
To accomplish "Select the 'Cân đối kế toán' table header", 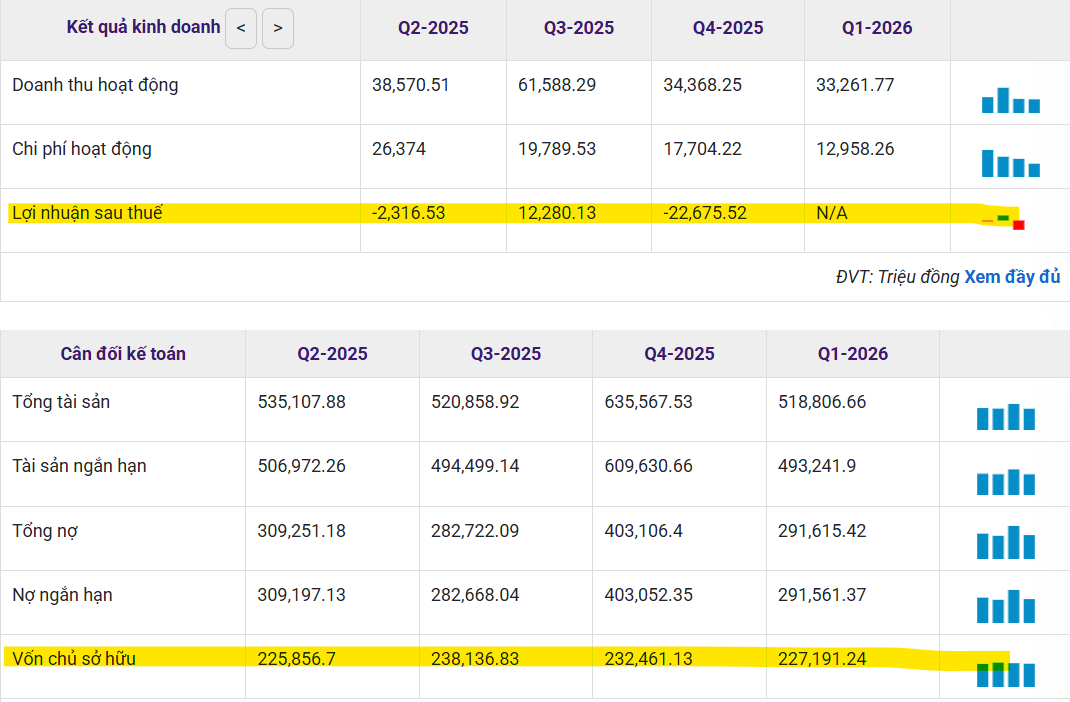I will pos(123,353).
